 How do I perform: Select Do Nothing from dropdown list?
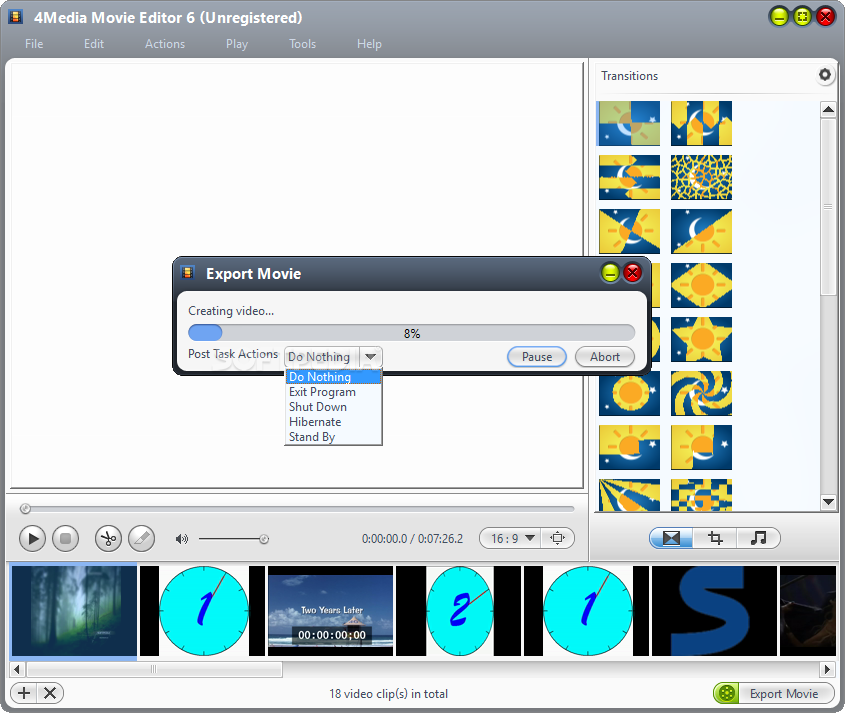pyautogui.click(x=333, y=377)
